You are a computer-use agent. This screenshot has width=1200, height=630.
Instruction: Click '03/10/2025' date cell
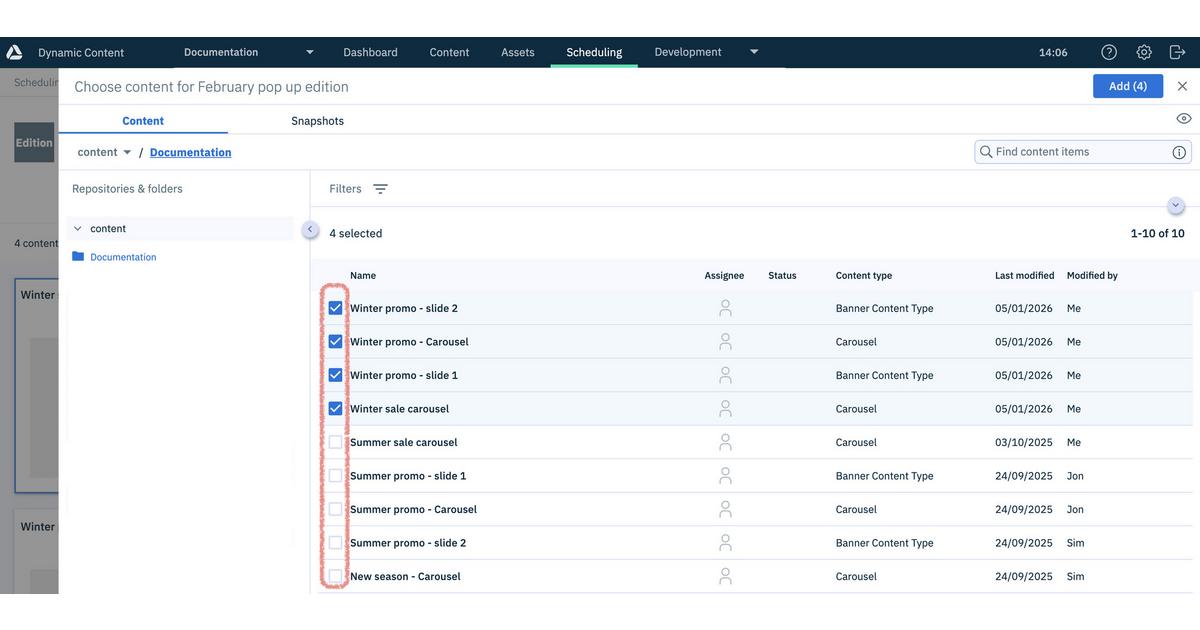tap(1024, 442)
